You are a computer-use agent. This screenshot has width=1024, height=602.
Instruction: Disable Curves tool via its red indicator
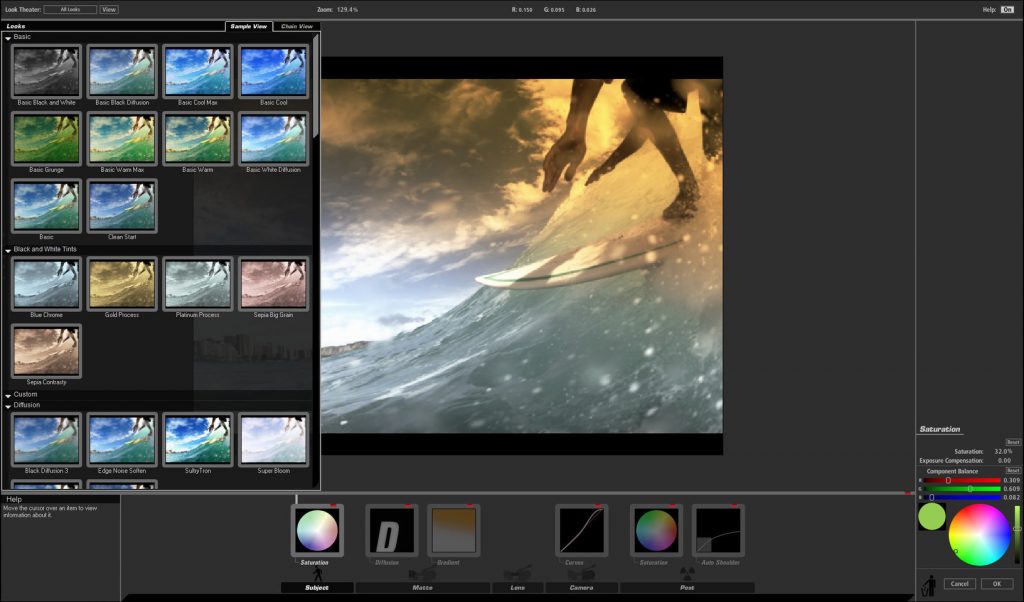598,506
